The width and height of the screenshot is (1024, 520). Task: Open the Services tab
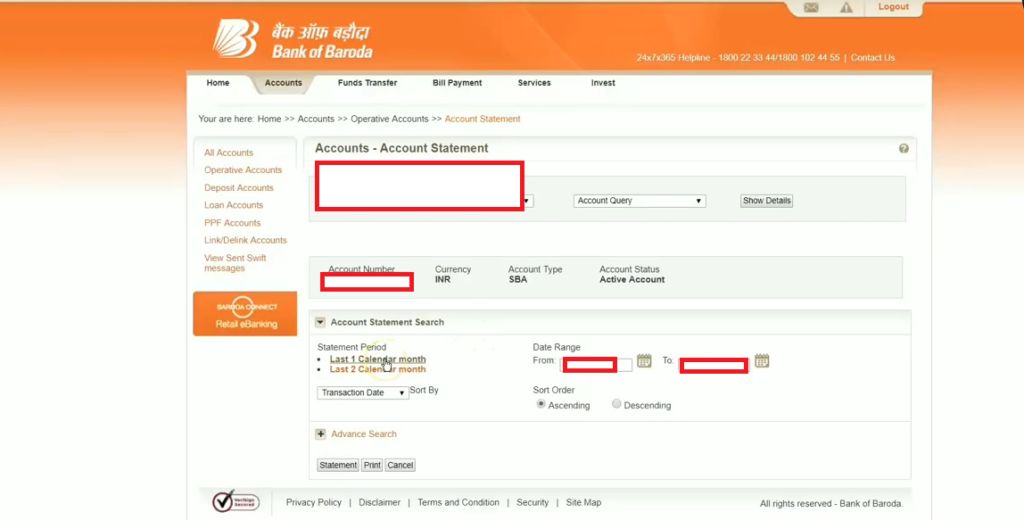click(x=534, y=83)
